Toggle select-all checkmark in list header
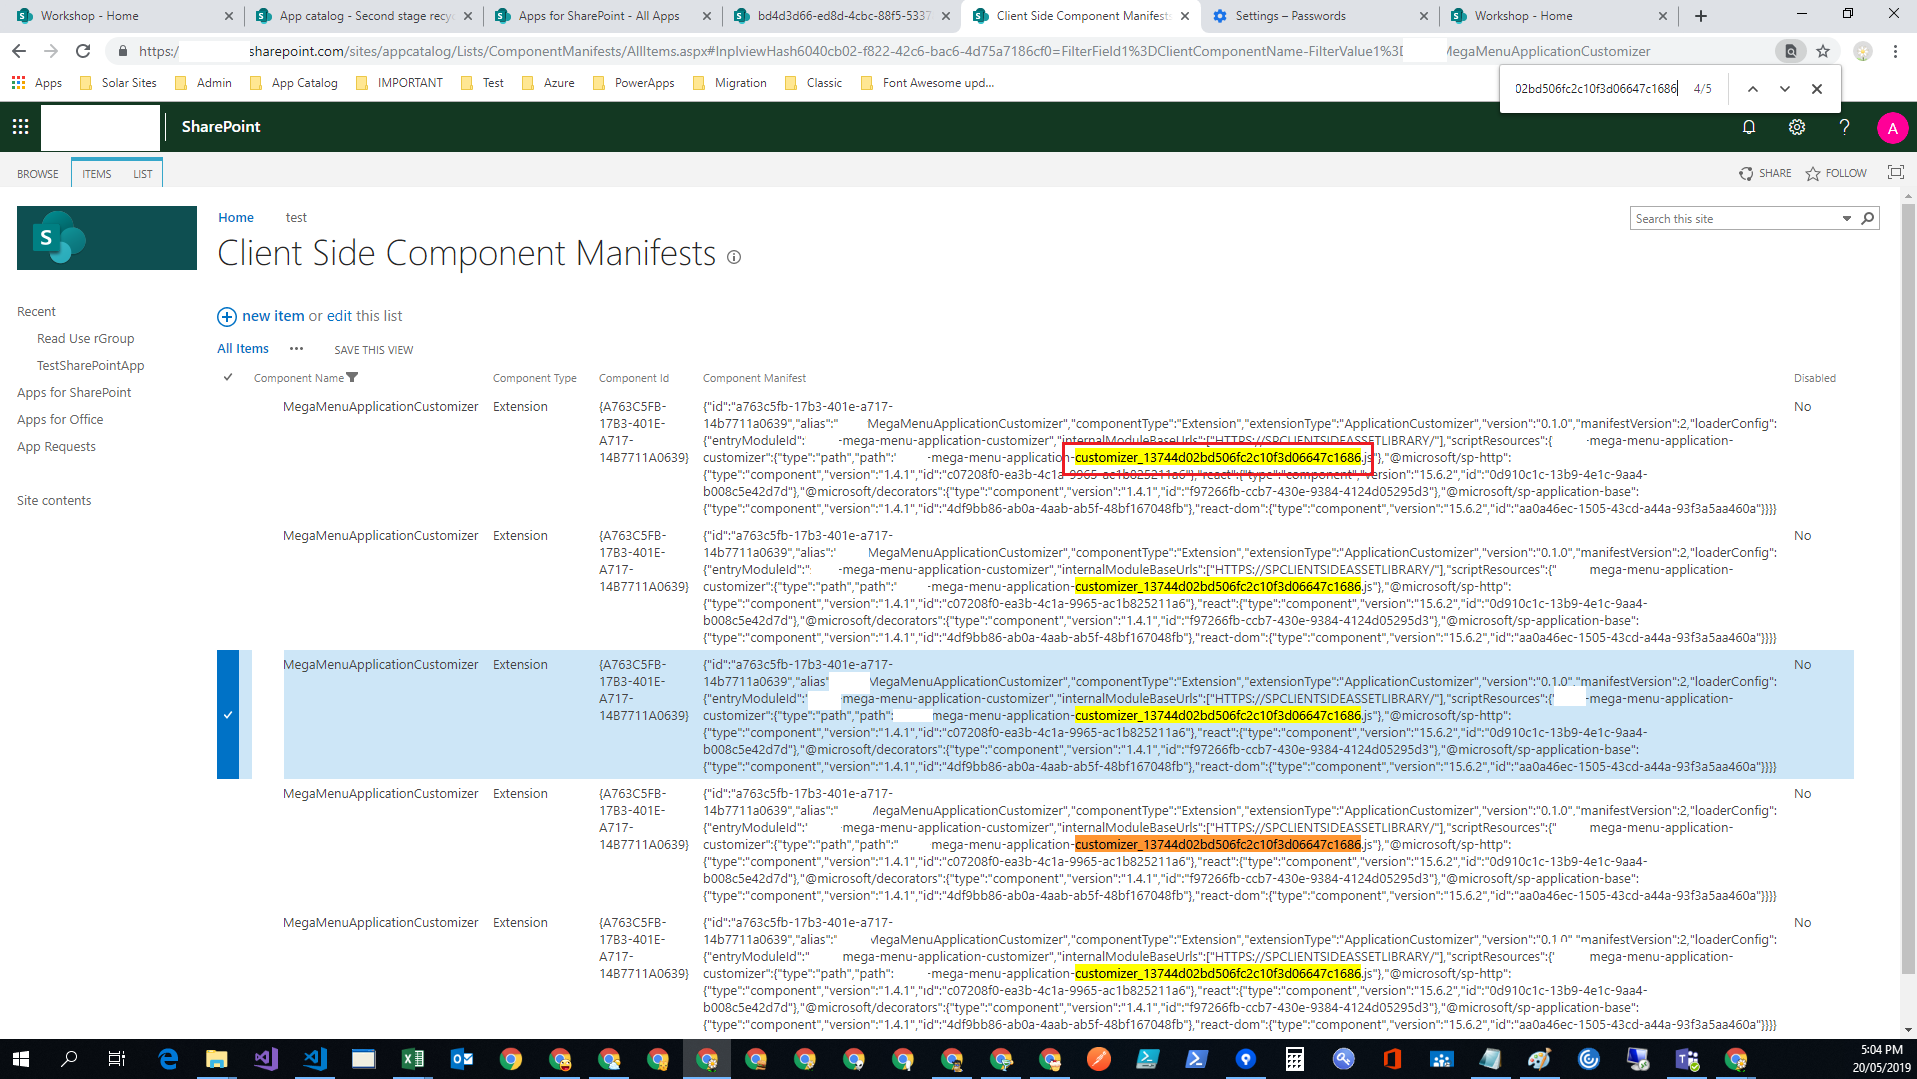Viewport: 1917px width, 1079px height. coord(228,377)
